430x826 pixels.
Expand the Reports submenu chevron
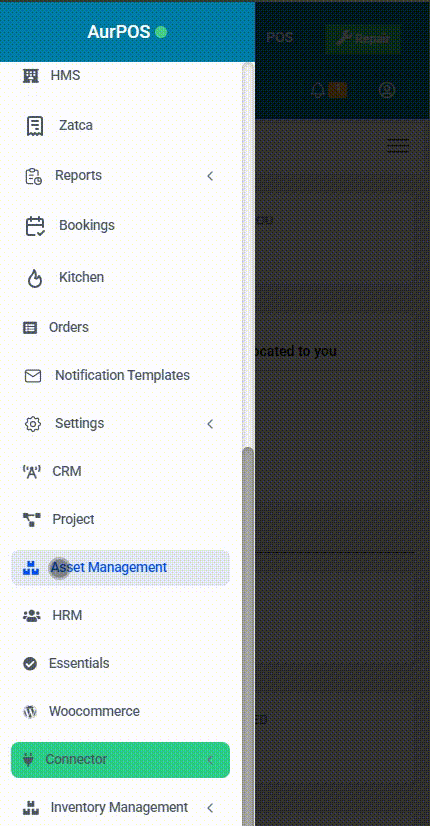click(x=210, y=175)
